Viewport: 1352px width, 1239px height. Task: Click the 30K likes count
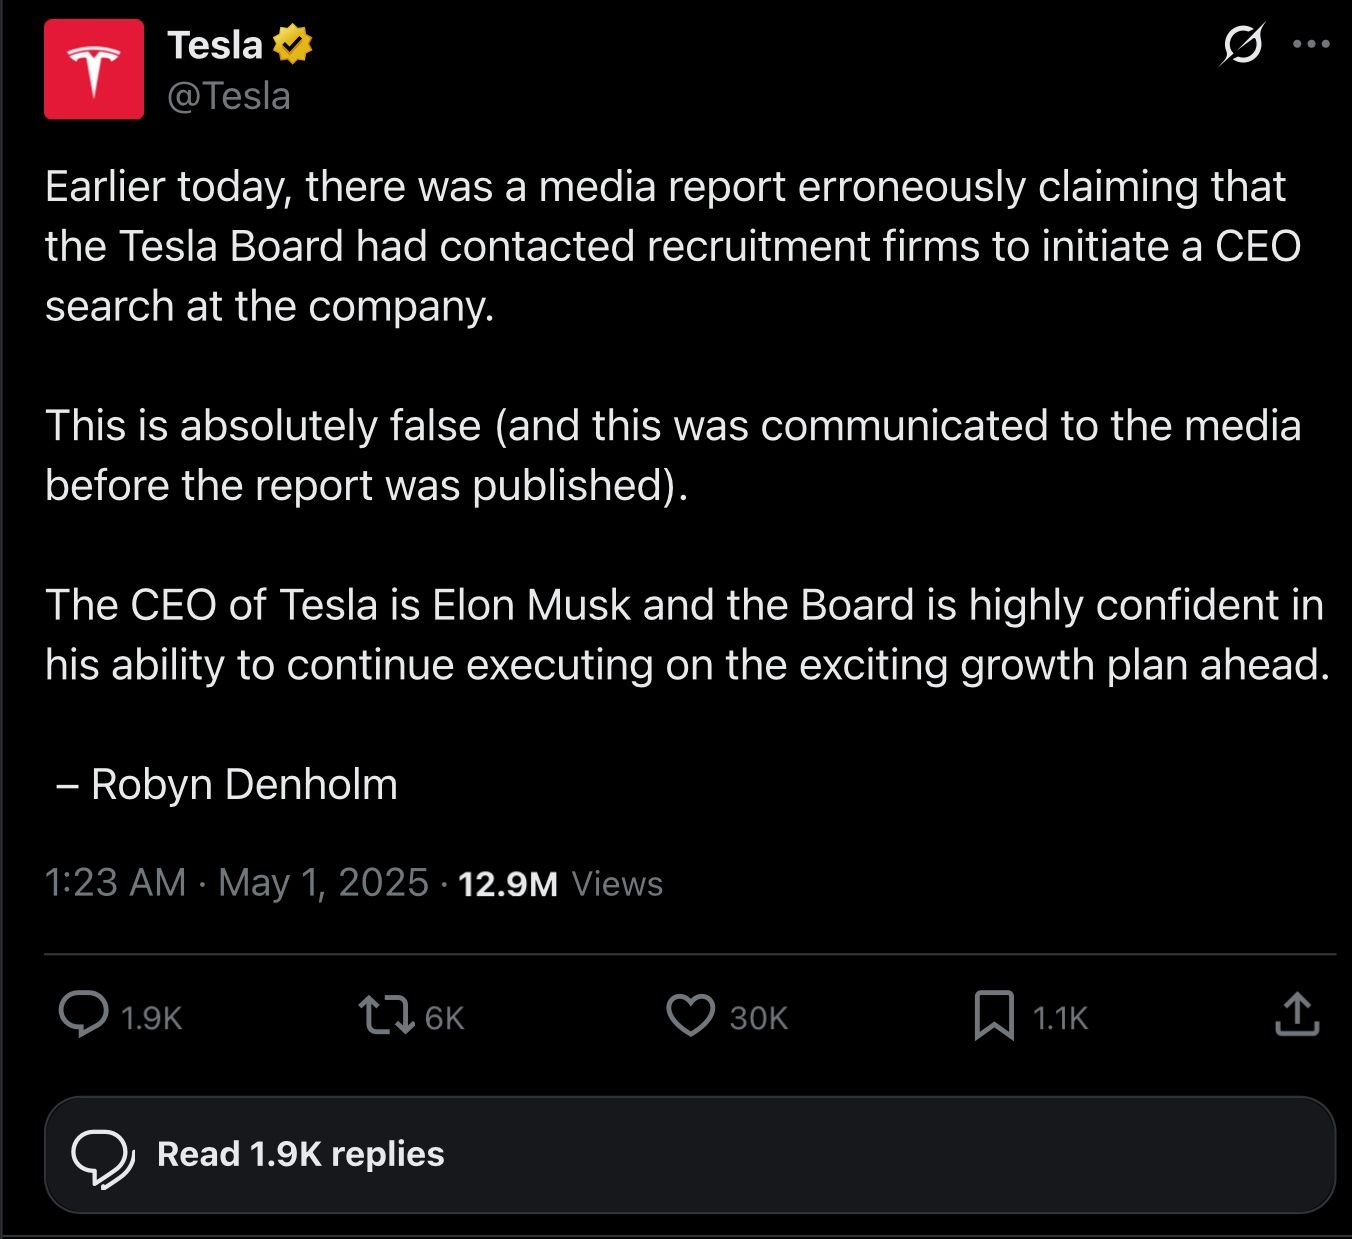coord(758,1018)
